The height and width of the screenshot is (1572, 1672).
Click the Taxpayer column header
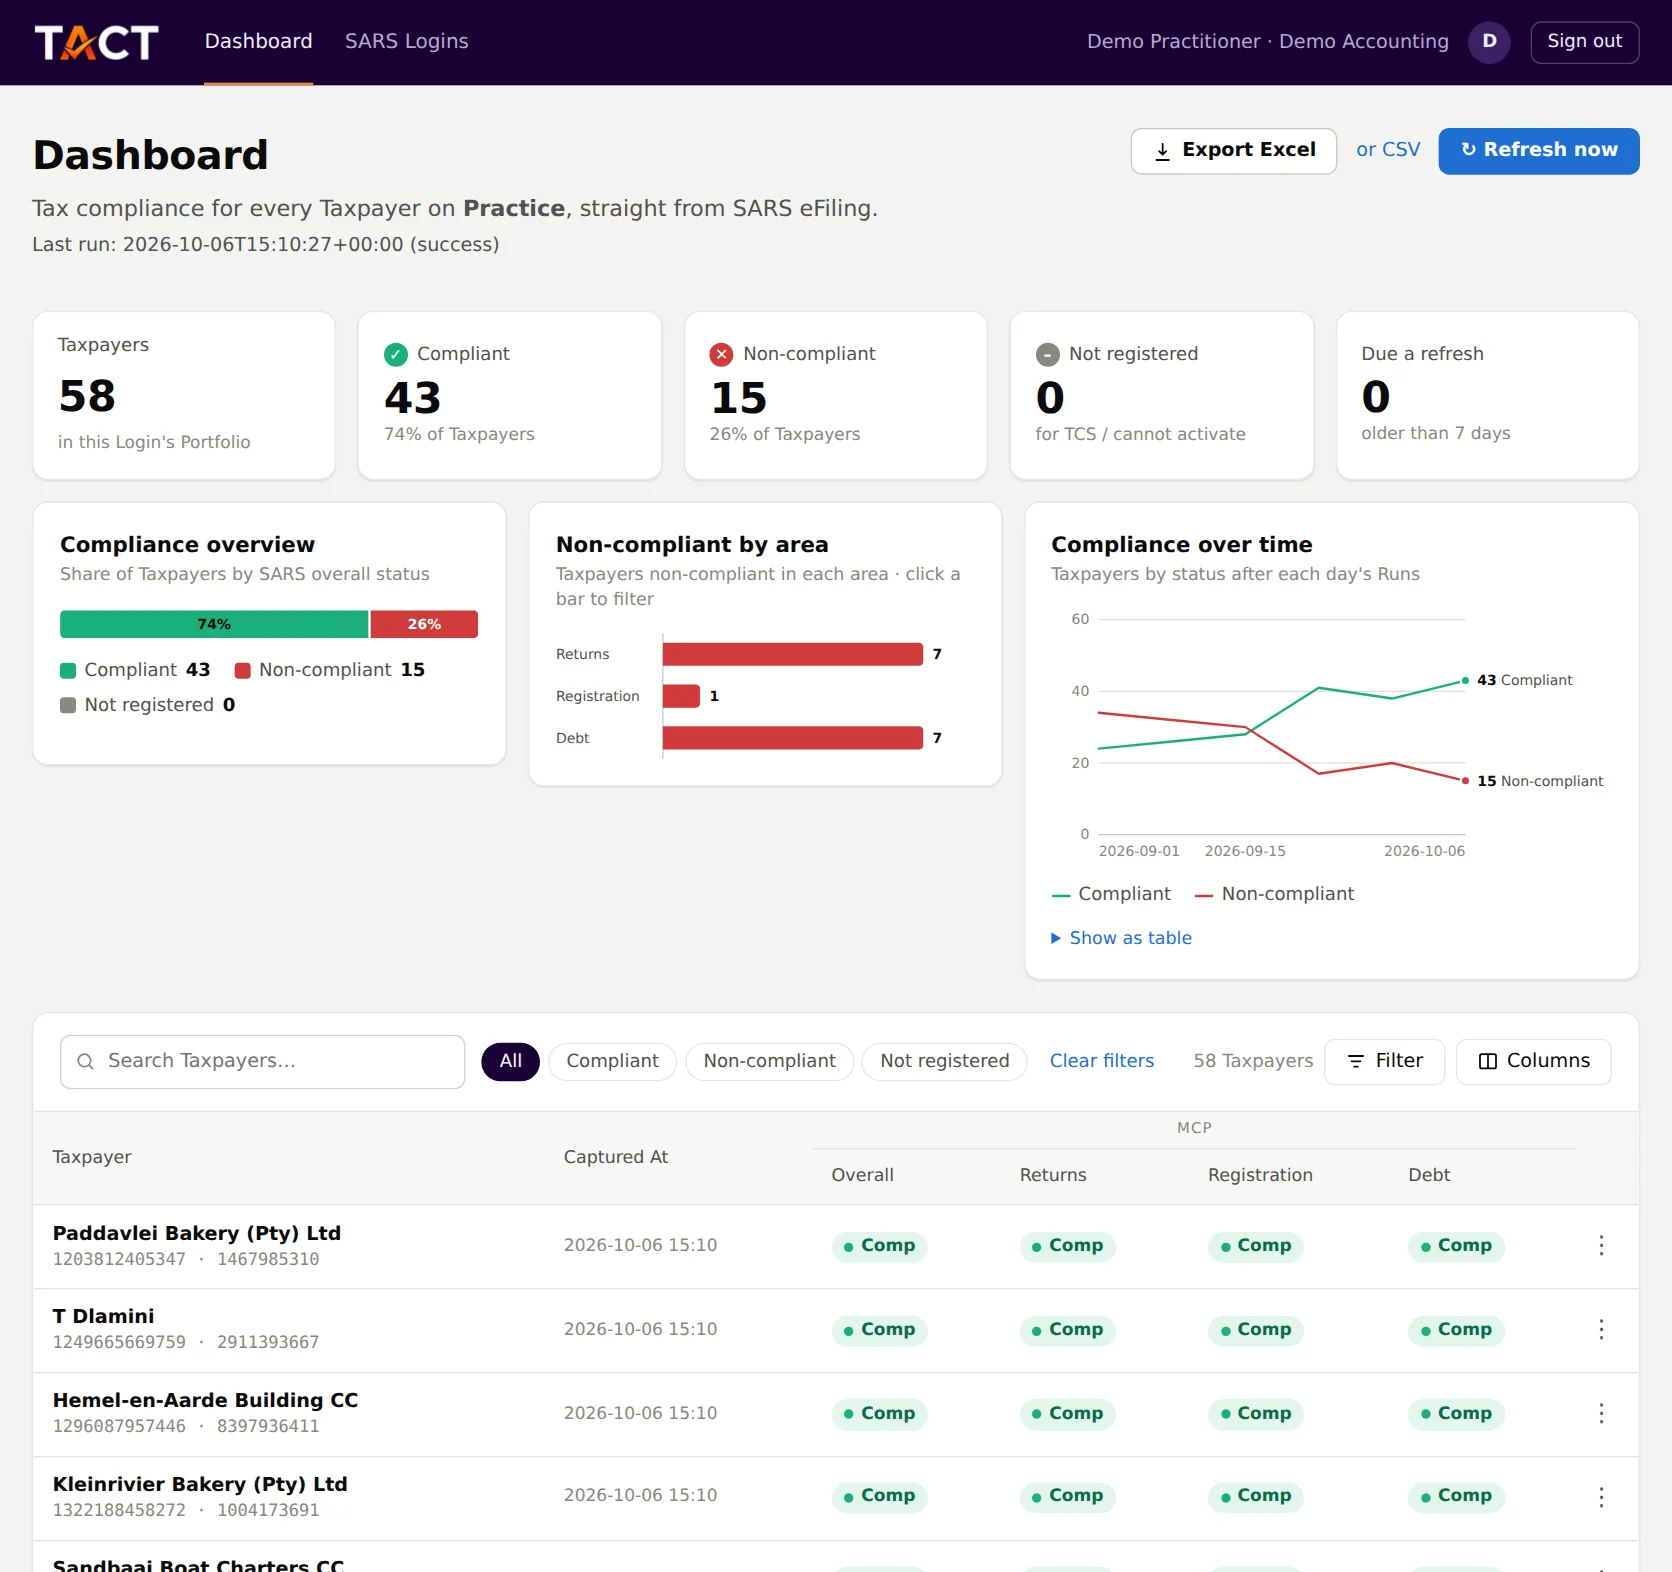tap(92, 1157)
